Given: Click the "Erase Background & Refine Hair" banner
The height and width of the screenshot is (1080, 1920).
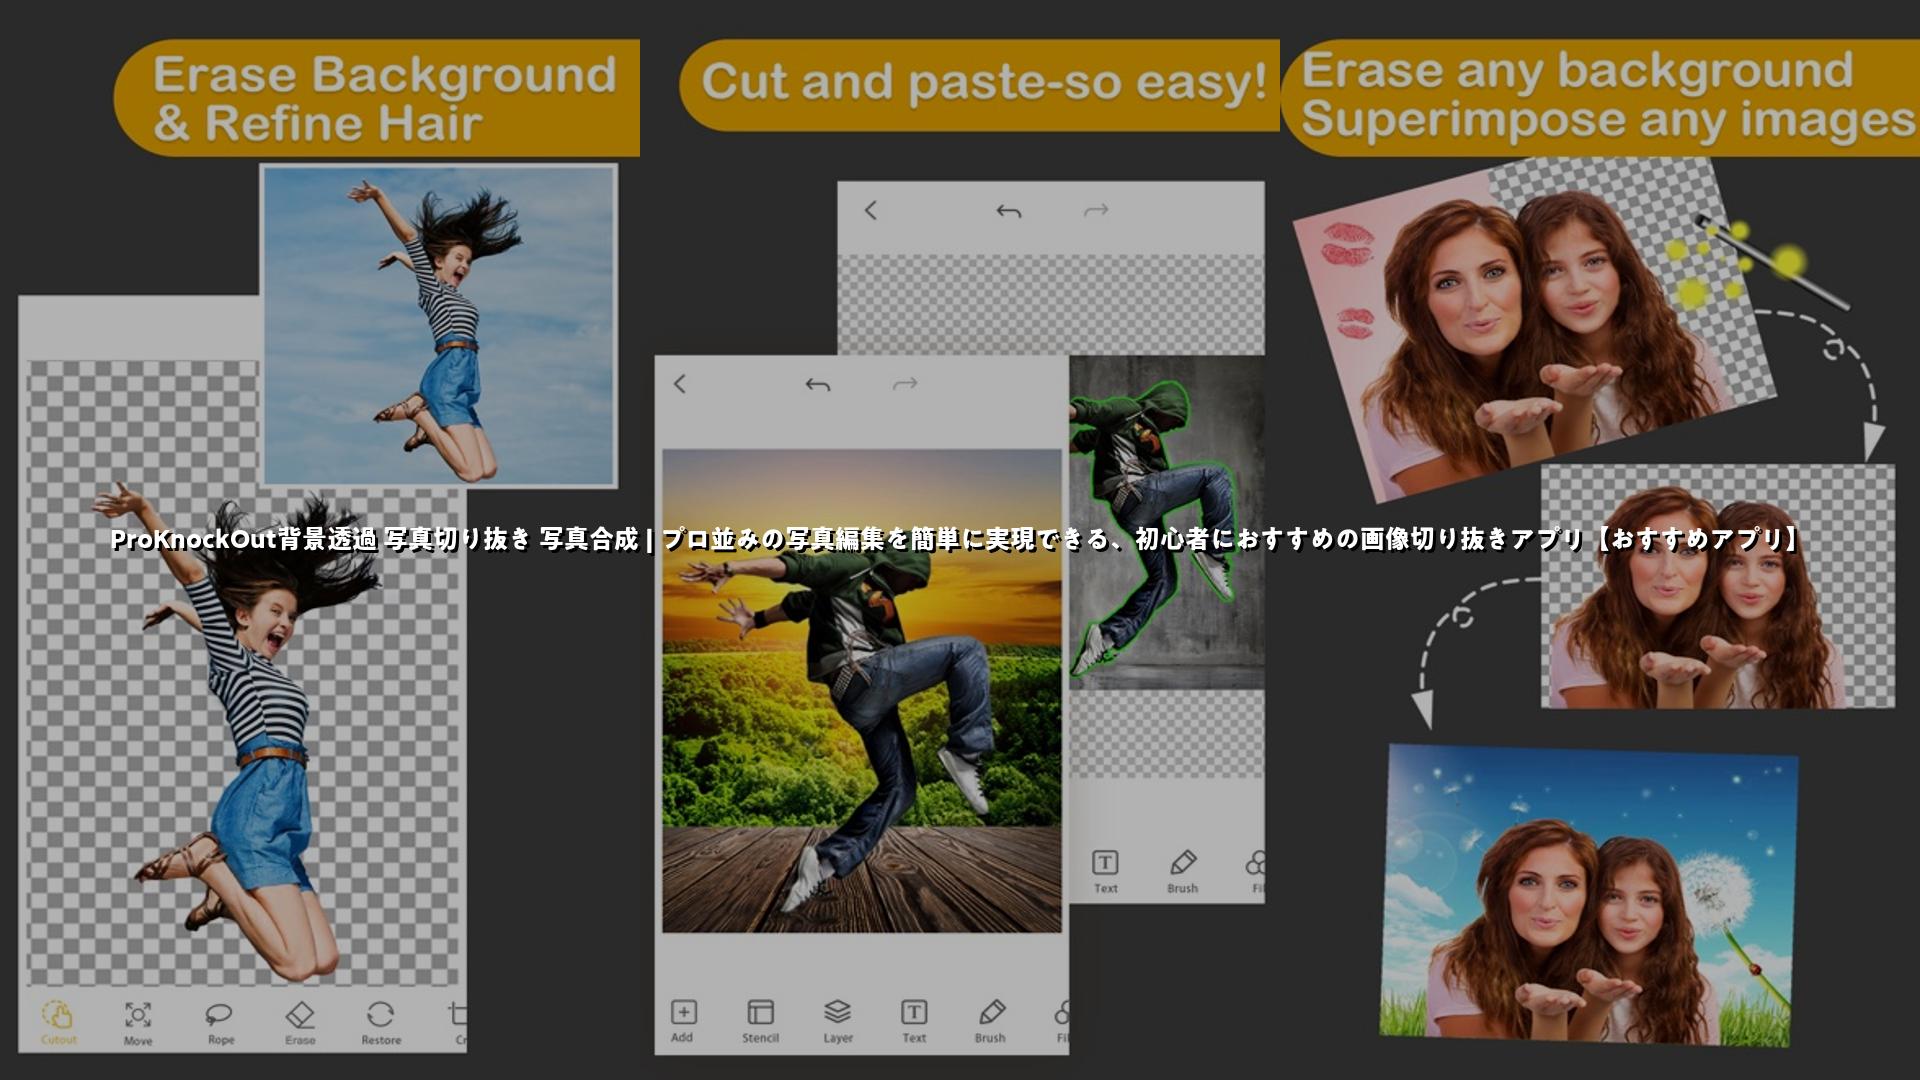Looking at the screenshot, I should tap(378, 98).
